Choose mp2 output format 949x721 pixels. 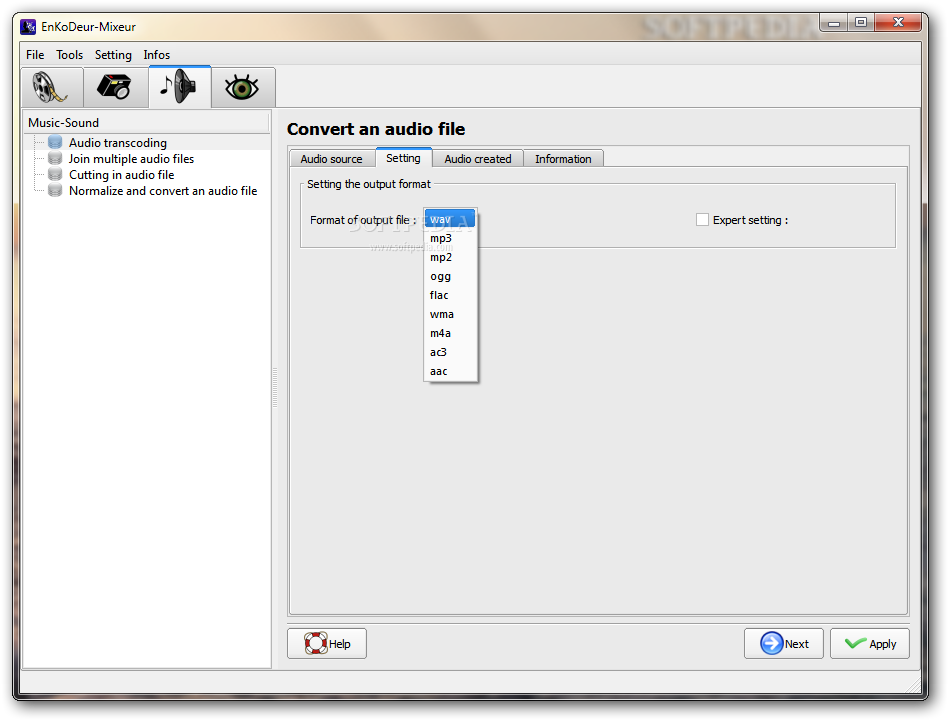(x=450, y=257)
